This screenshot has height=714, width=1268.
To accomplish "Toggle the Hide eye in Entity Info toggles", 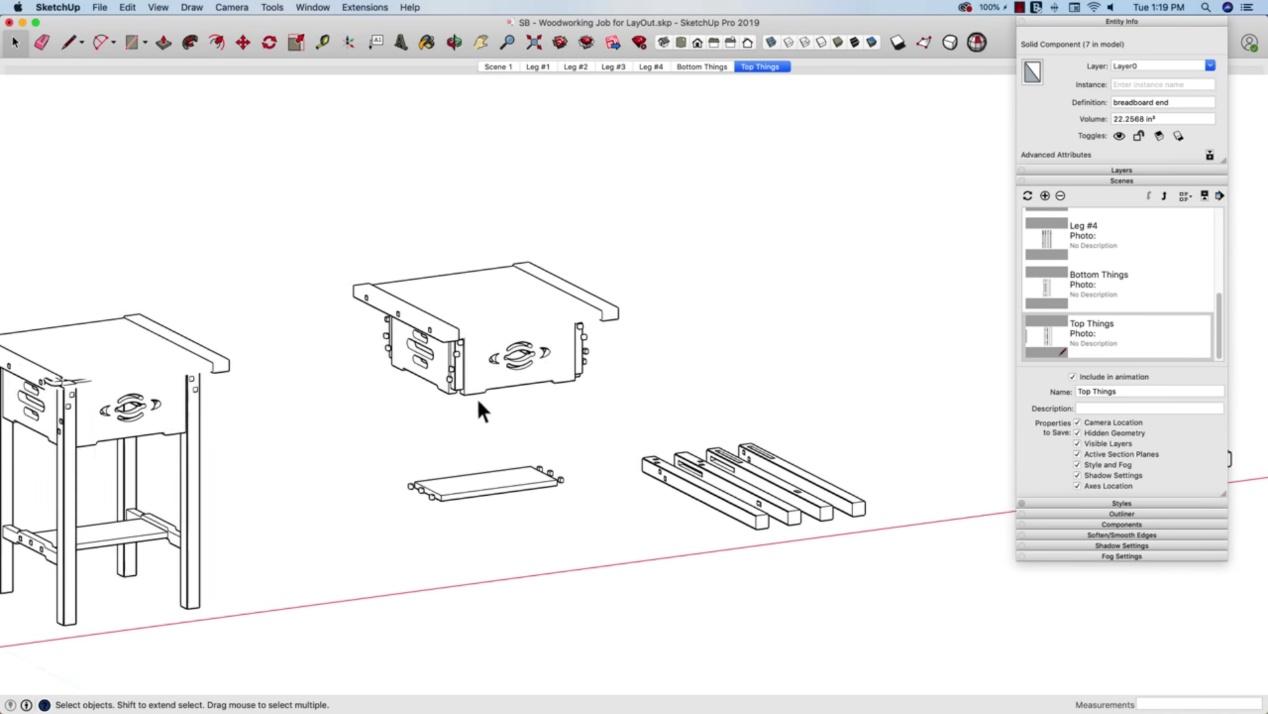I will [x=1119, y=136].
